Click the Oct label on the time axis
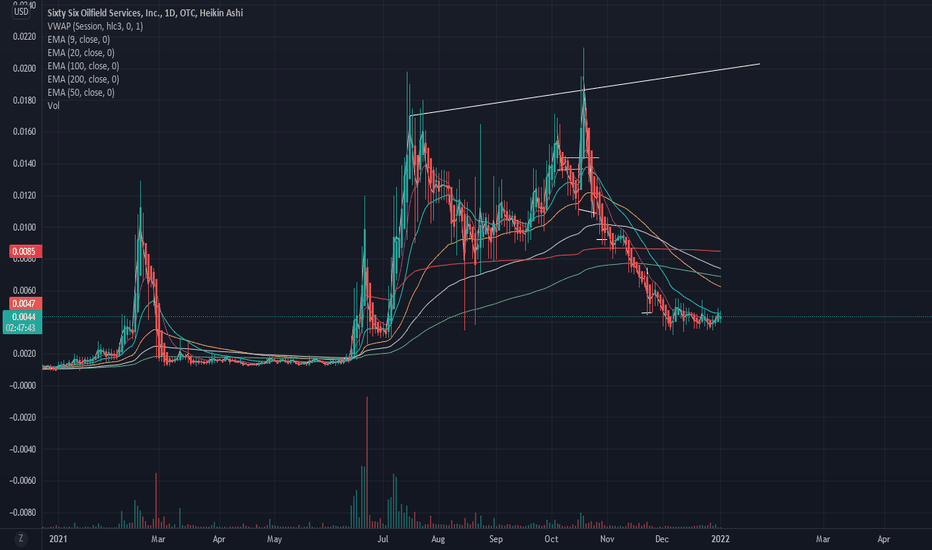Screen dimensions: 932x550 pos(551,539)
